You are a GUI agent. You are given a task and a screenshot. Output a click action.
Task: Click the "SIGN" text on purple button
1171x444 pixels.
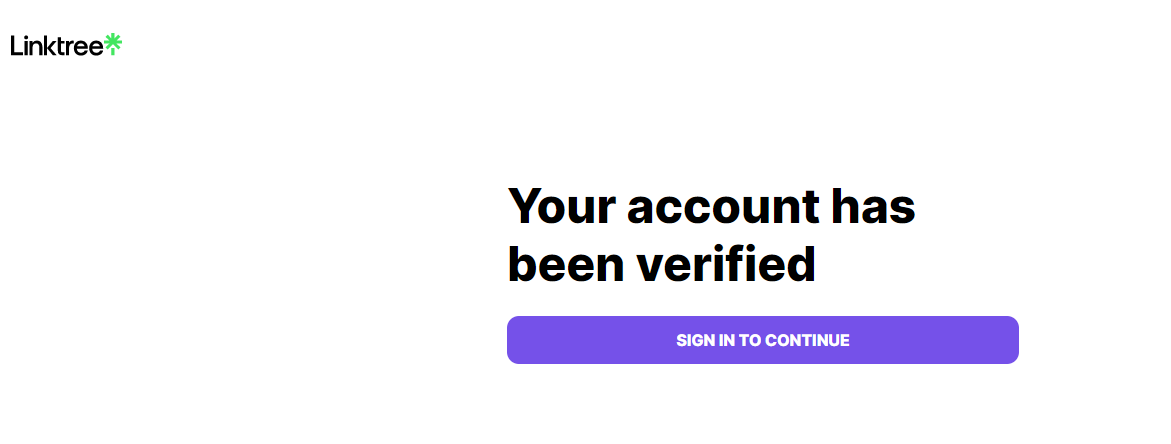[x=695, y=341]
